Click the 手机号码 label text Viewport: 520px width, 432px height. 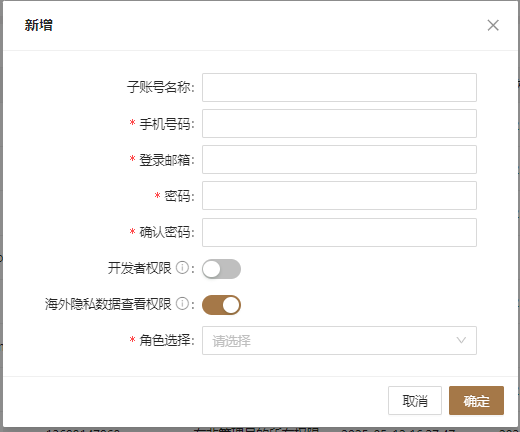(x=167, y=124)
